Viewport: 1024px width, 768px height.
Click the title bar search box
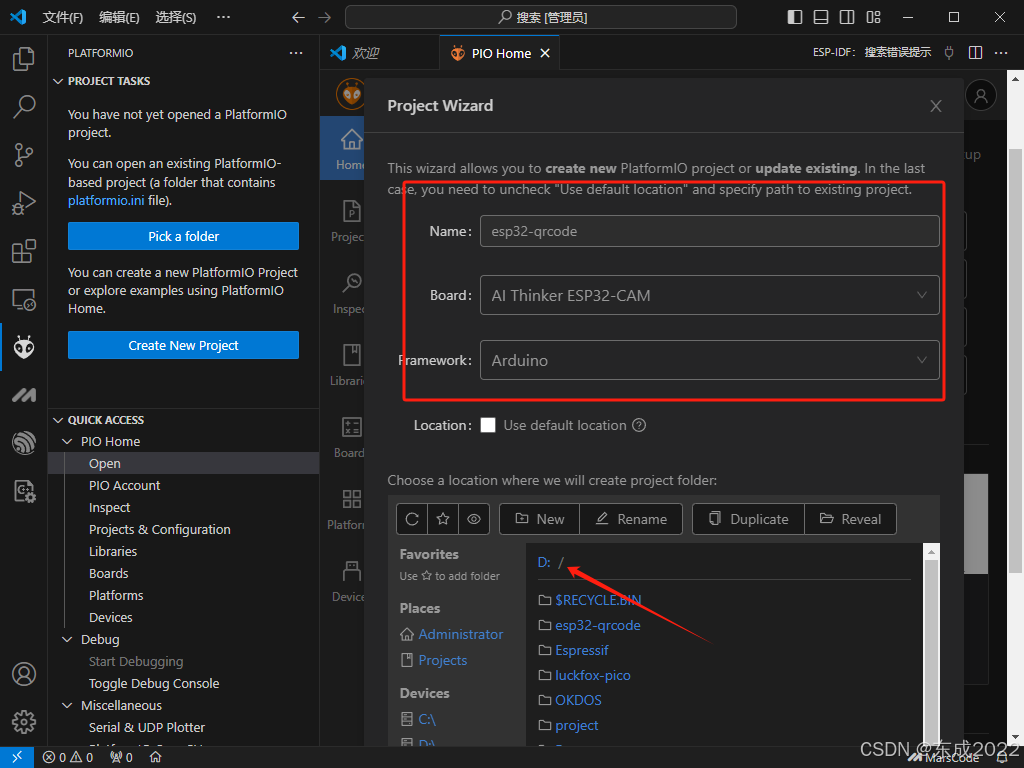pos(541,17)
